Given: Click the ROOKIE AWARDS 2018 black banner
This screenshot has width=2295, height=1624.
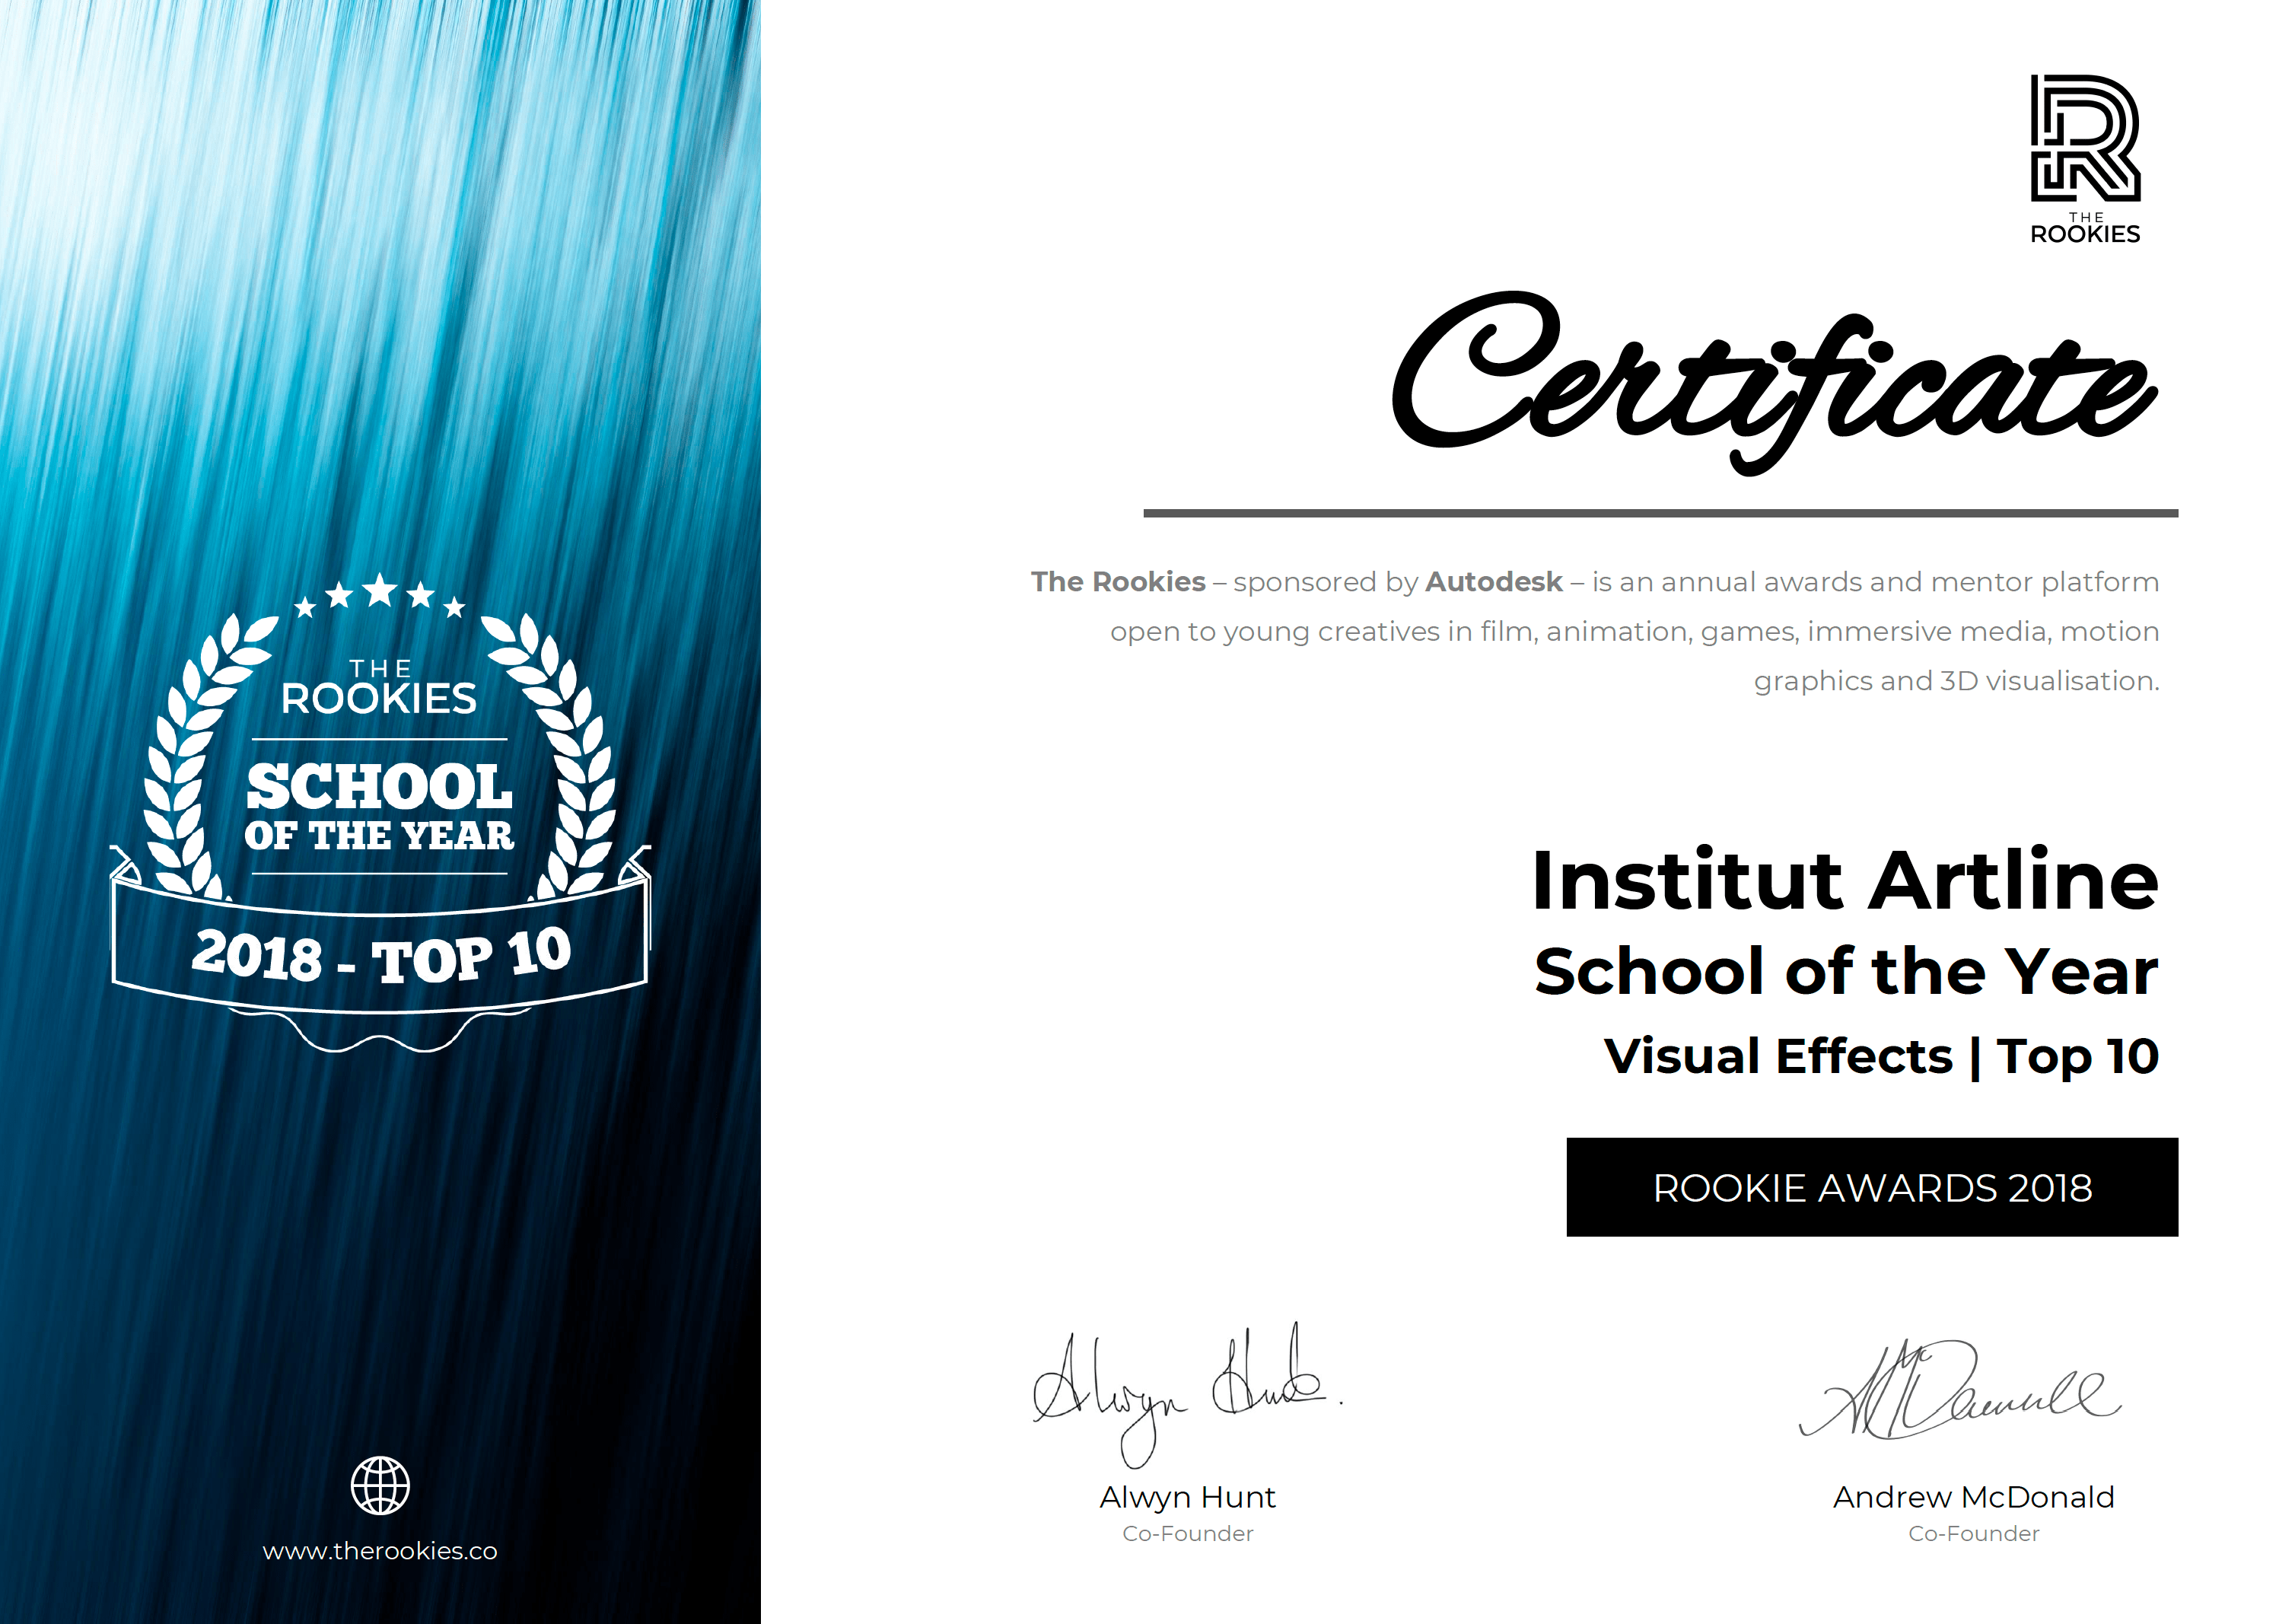Looking at the screenshot, I should (1872, 1187).
